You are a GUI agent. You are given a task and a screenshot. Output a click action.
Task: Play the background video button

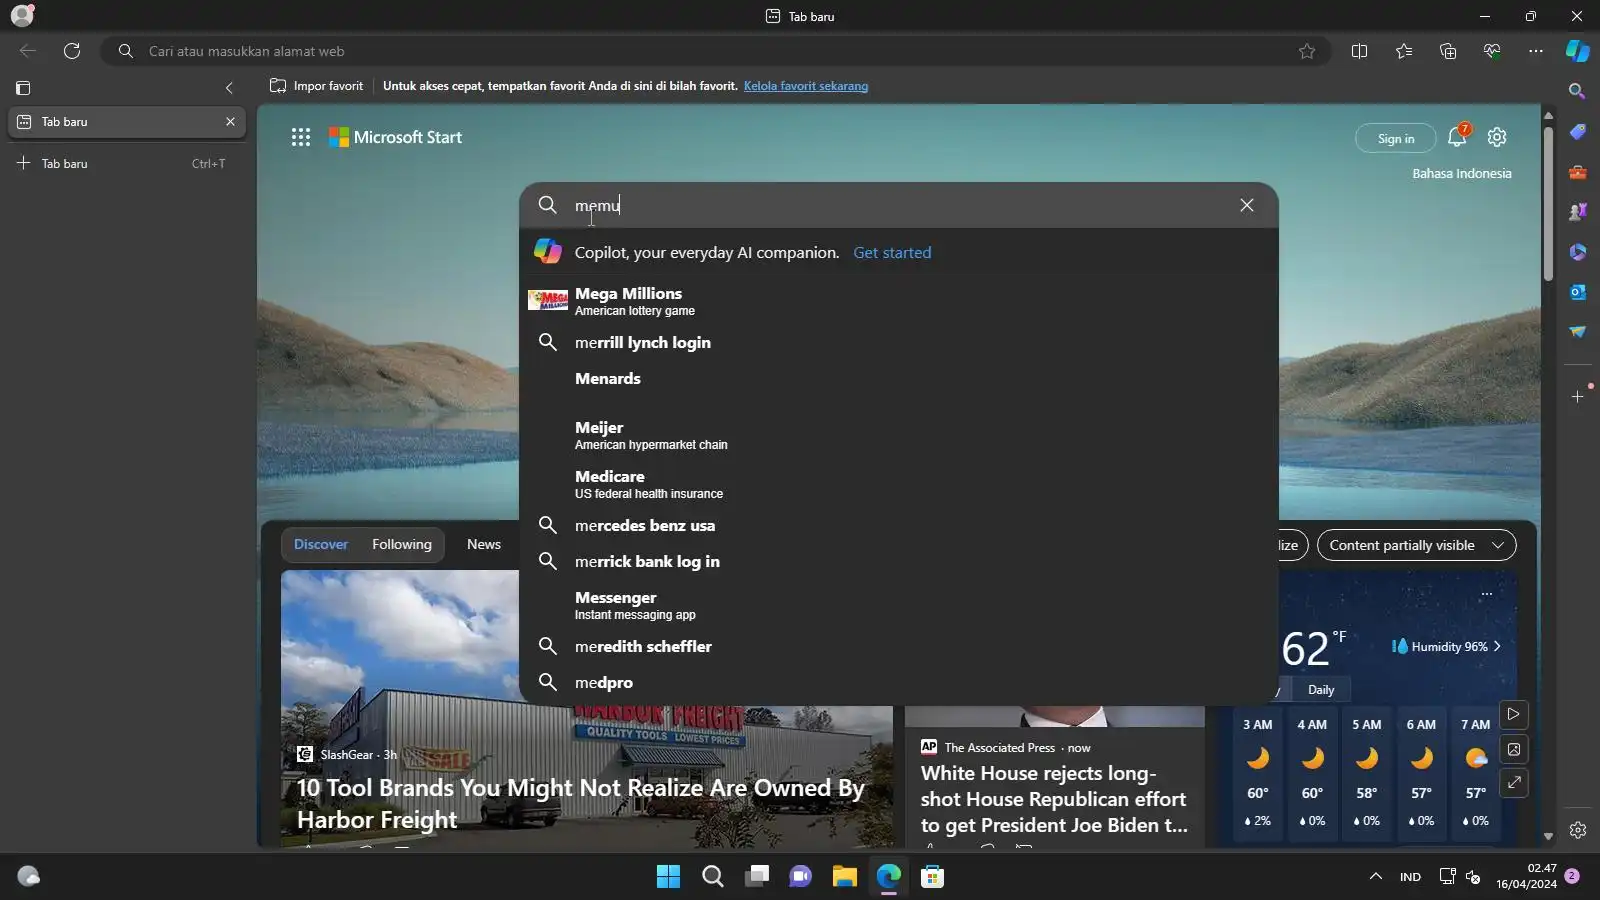[1514, 714]
